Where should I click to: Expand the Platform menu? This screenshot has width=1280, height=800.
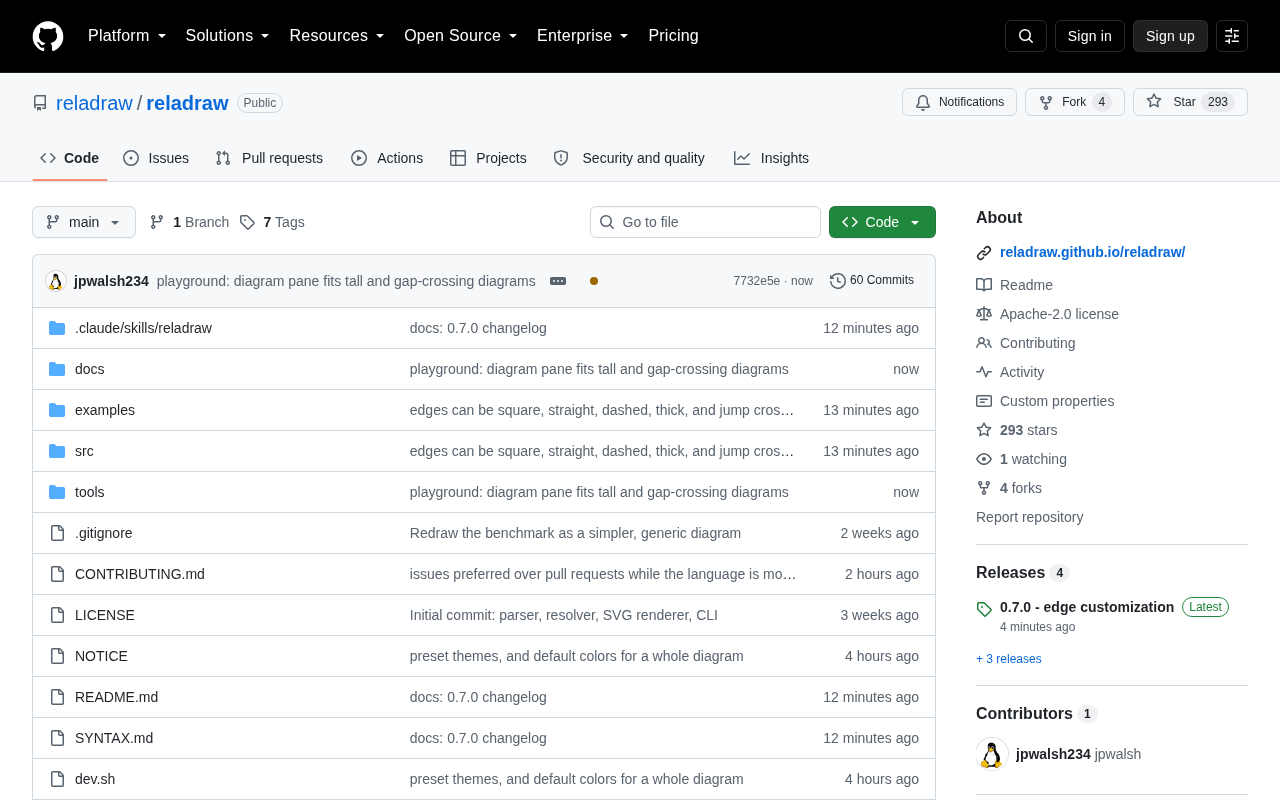coord(127,36)
